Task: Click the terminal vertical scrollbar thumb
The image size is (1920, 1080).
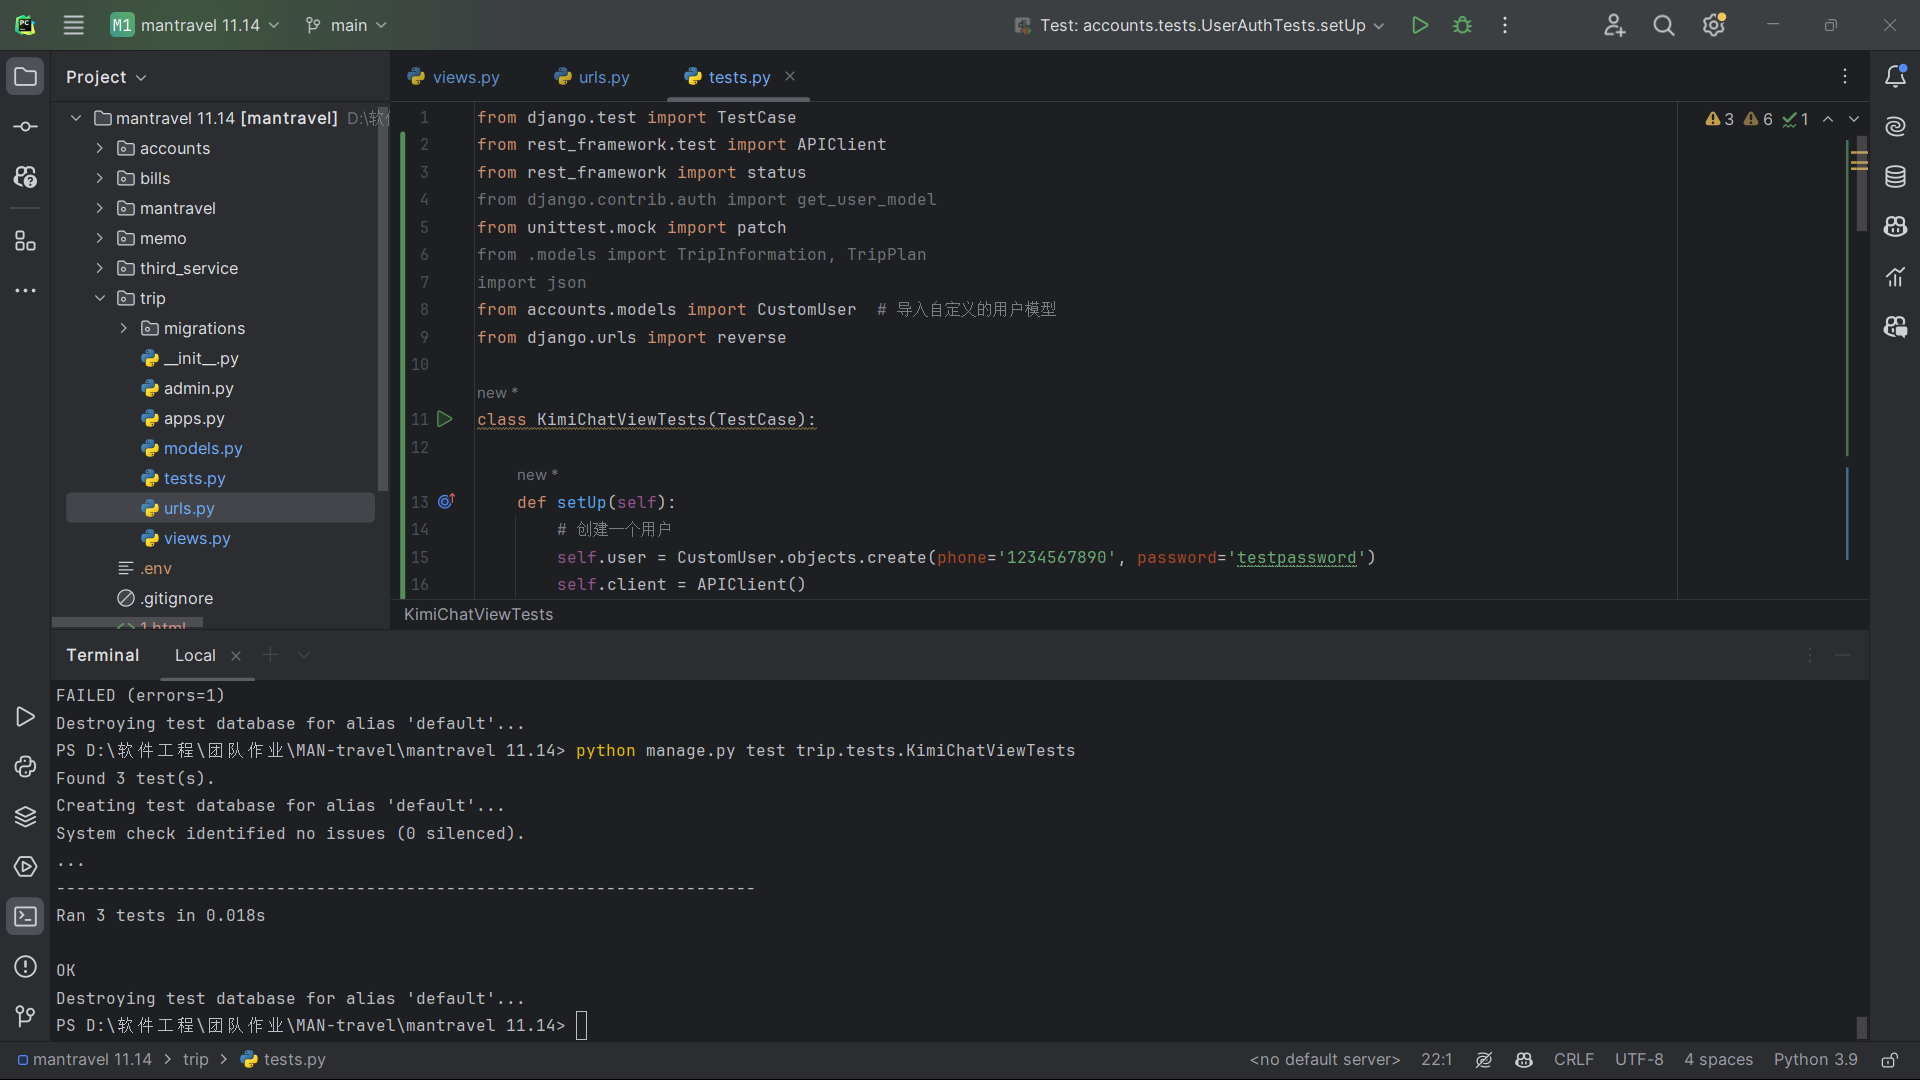Action: point(1861,1027)
